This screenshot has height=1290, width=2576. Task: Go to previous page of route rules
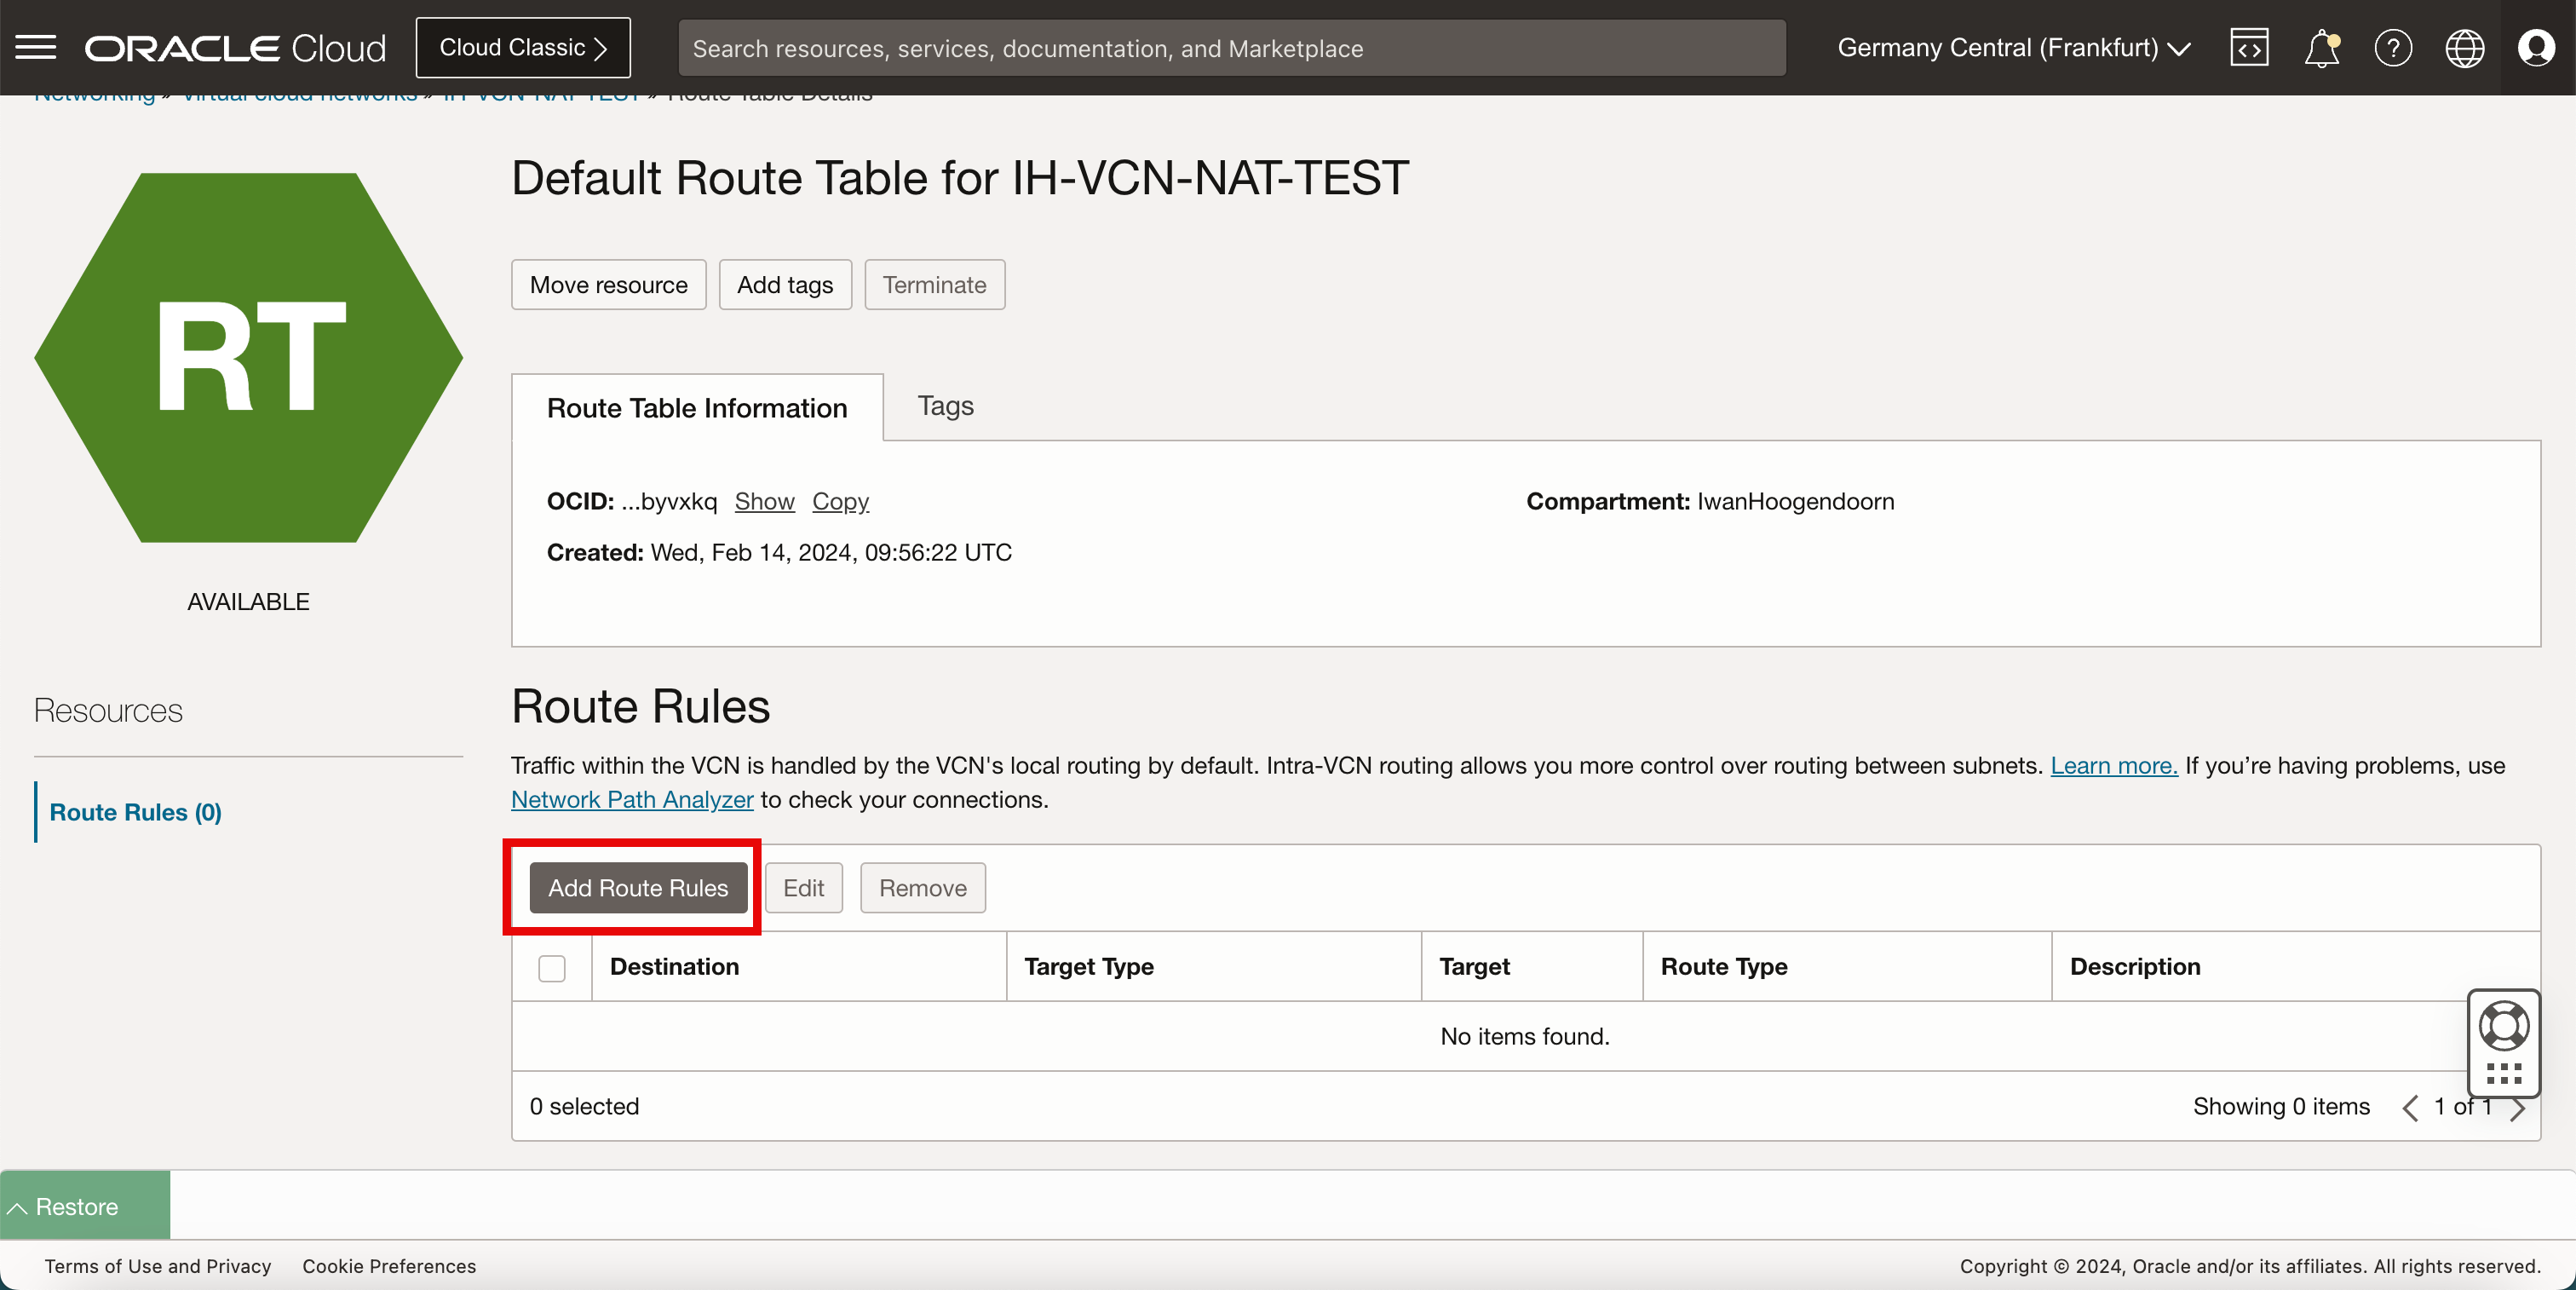coord(2410,1107)
